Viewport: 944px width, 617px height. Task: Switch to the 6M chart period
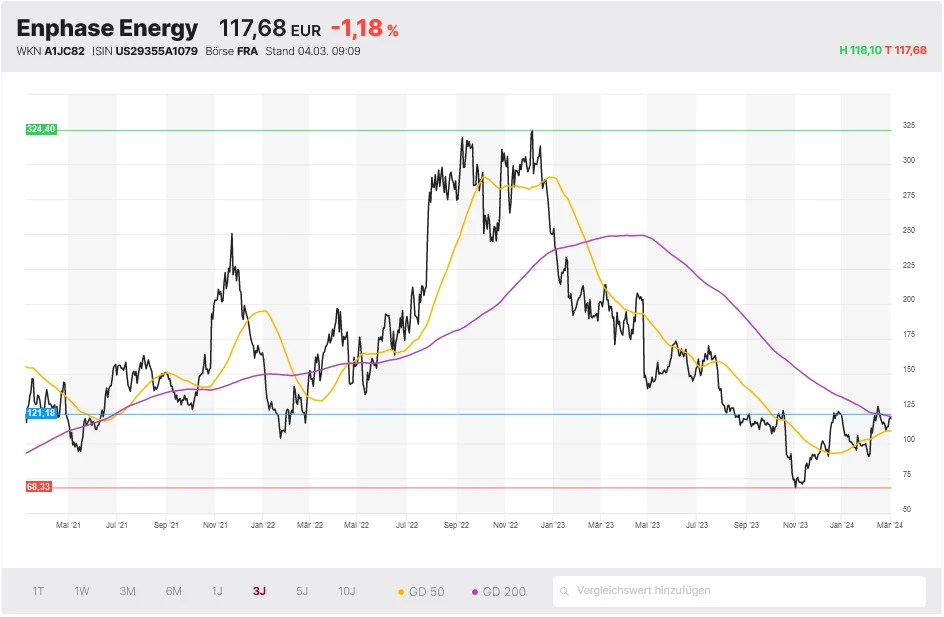tap(174, 591)
